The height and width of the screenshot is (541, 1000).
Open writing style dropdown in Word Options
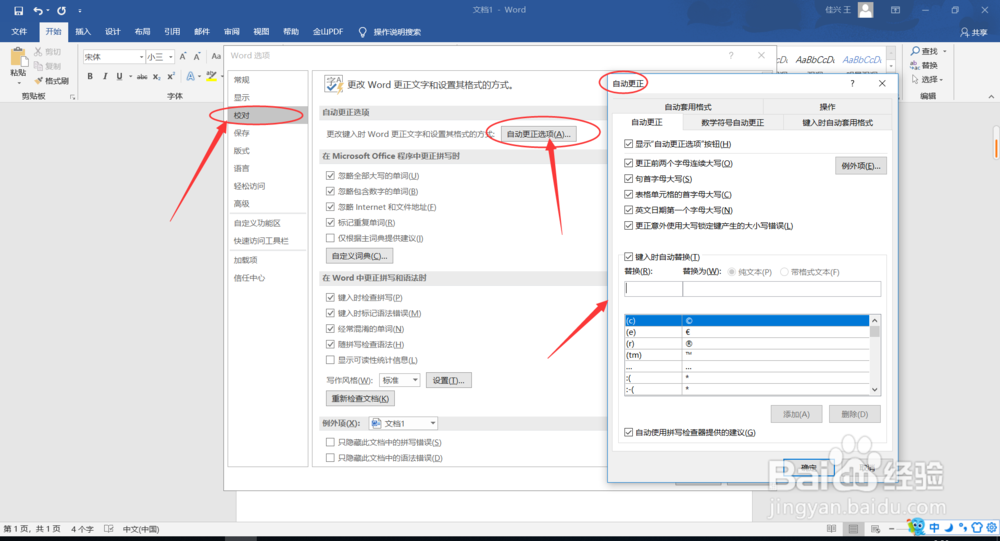[x=399, y=380]
